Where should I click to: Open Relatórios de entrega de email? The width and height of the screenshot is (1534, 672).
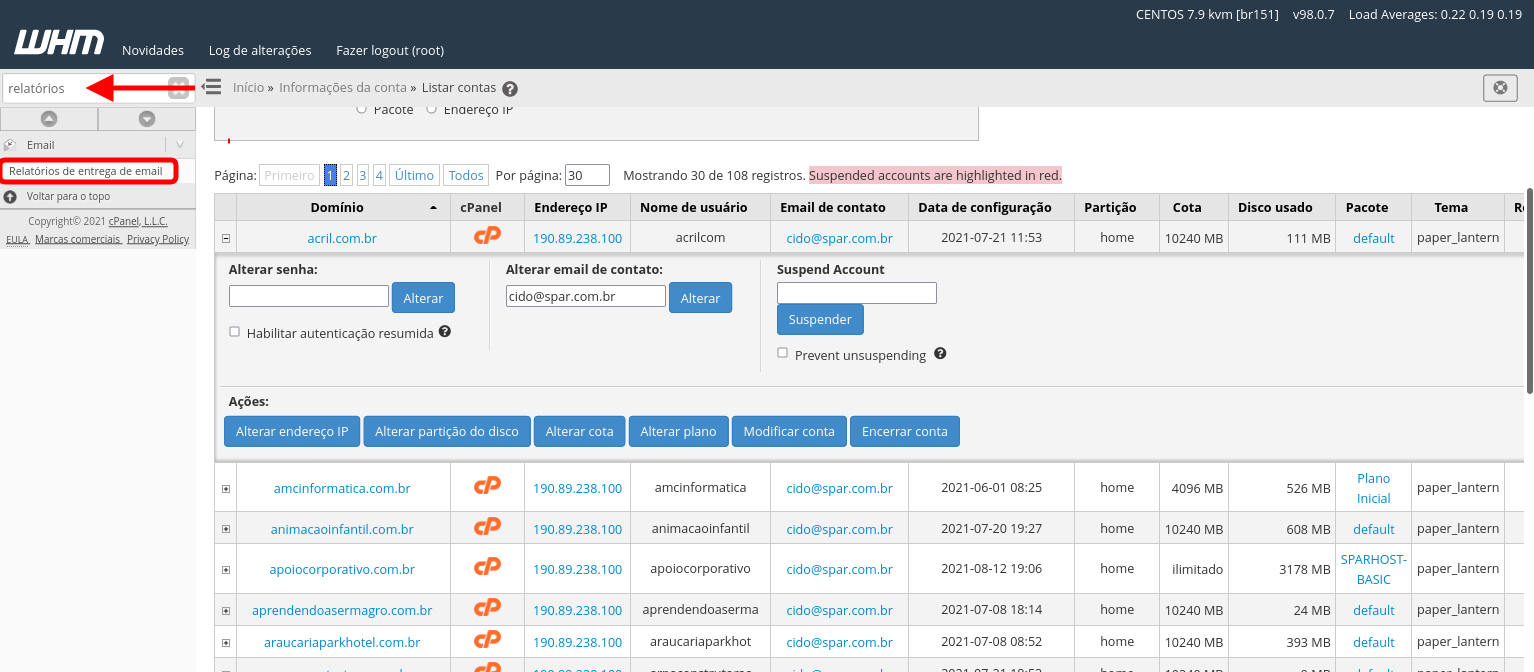coord(86,171)
